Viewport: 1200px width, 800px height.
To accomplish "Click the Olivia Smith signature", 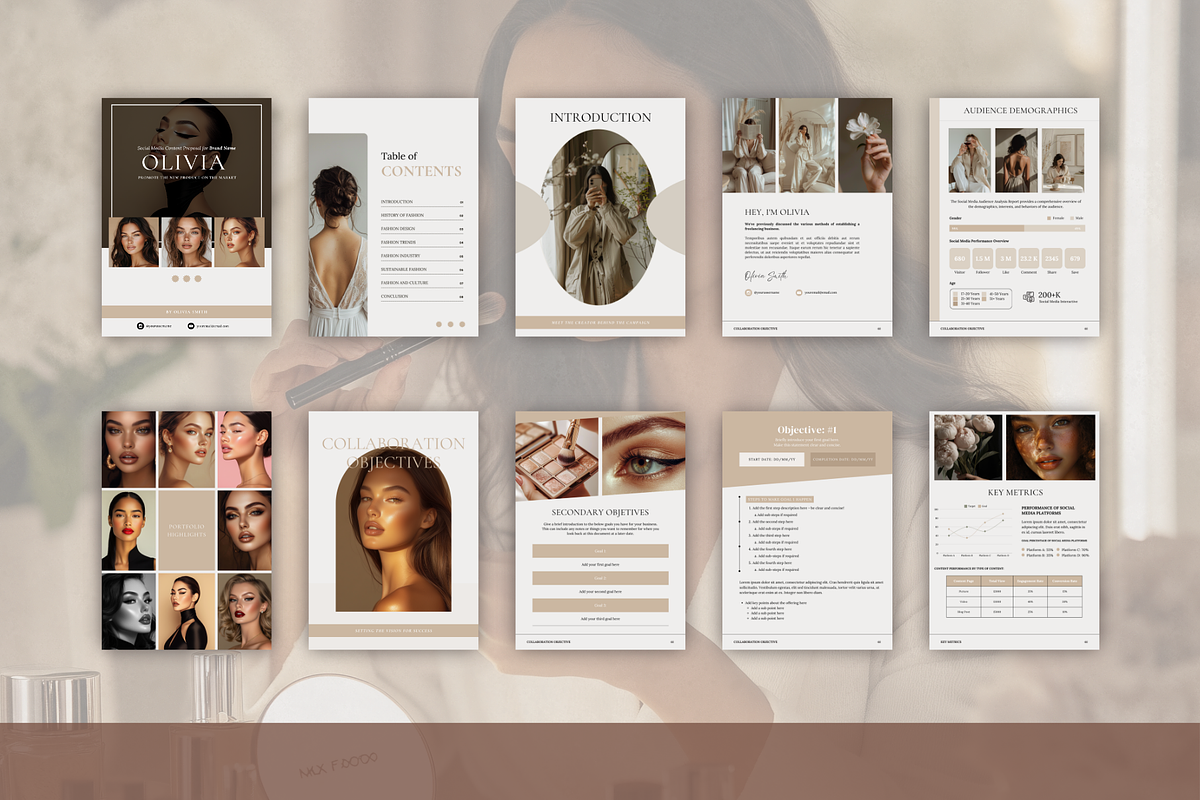I will click(x=766, y=274).
